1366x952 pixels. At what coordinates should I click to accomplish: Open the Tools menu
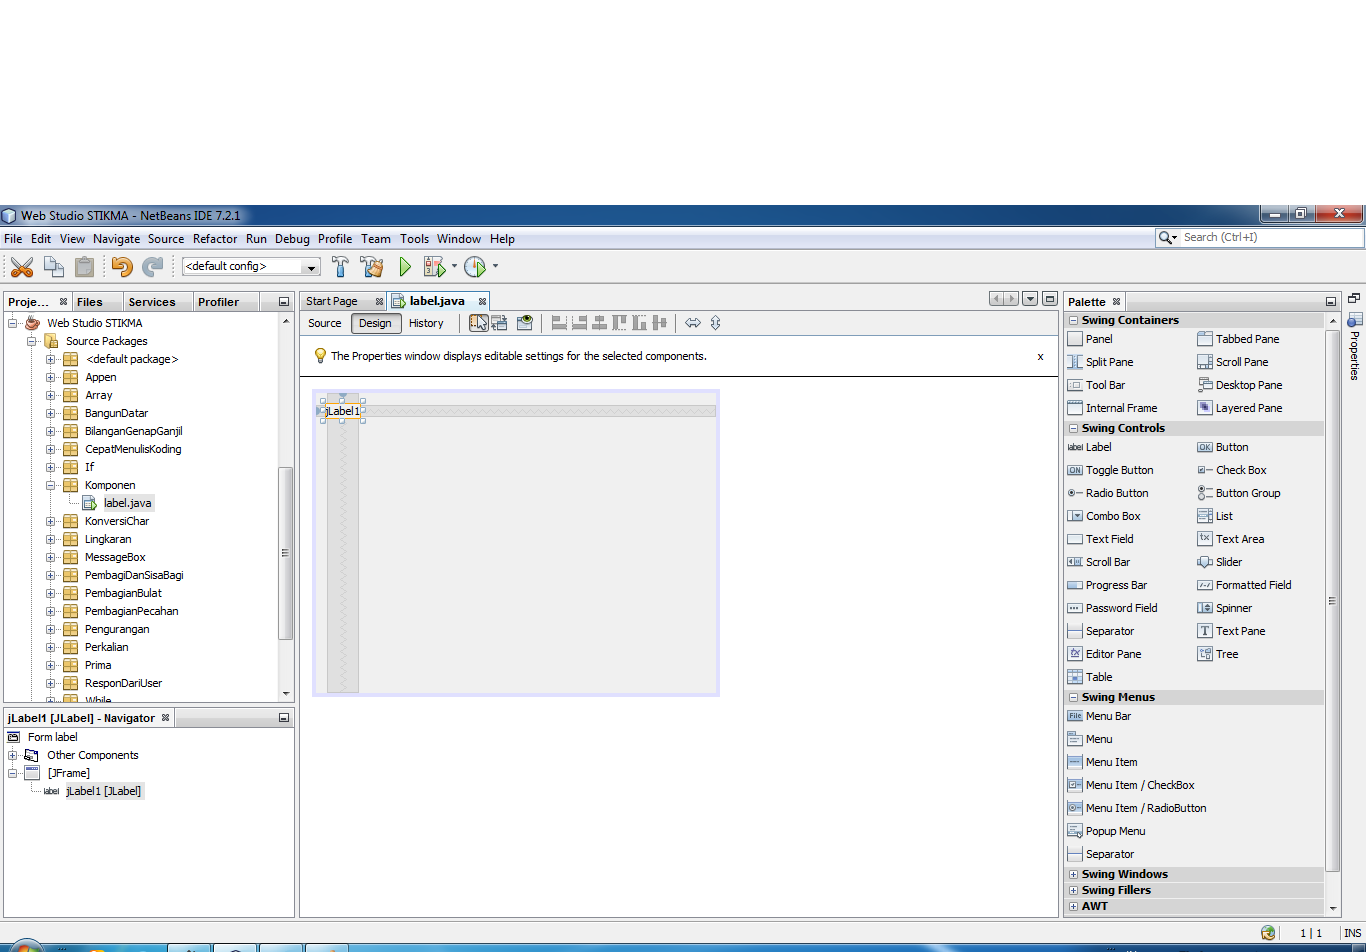click(414, 238)
